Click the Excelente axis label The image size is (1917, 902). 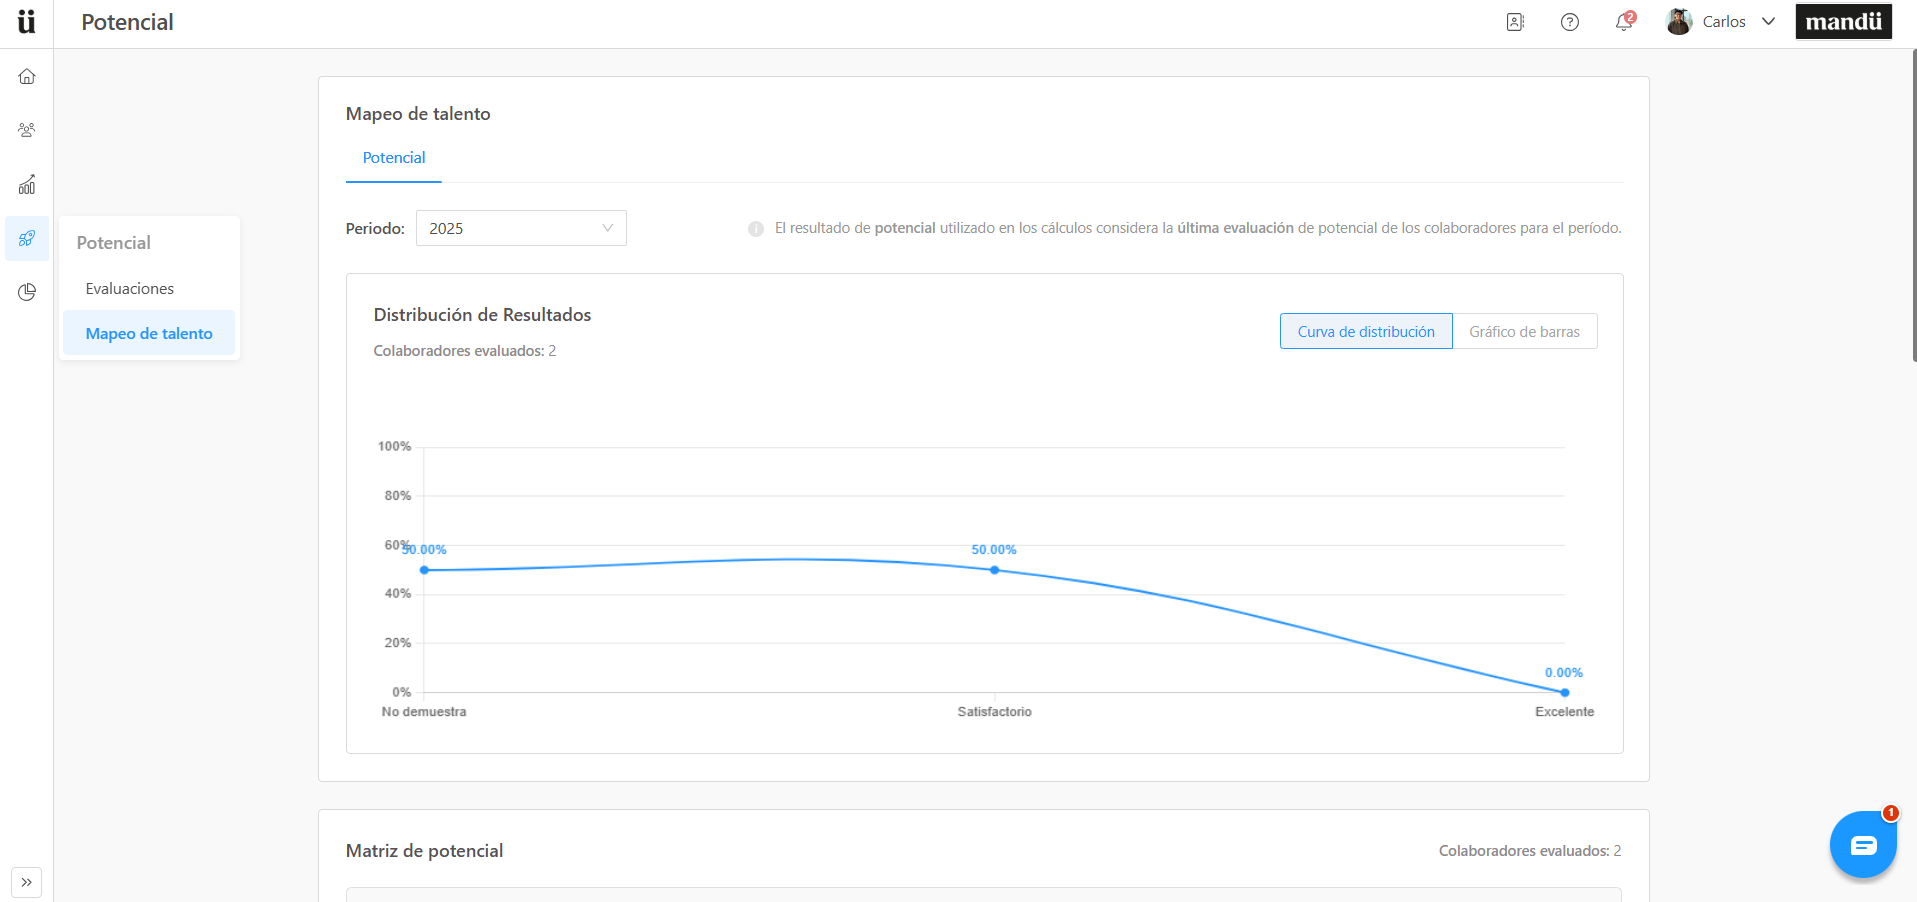[x=1565, y=712]
